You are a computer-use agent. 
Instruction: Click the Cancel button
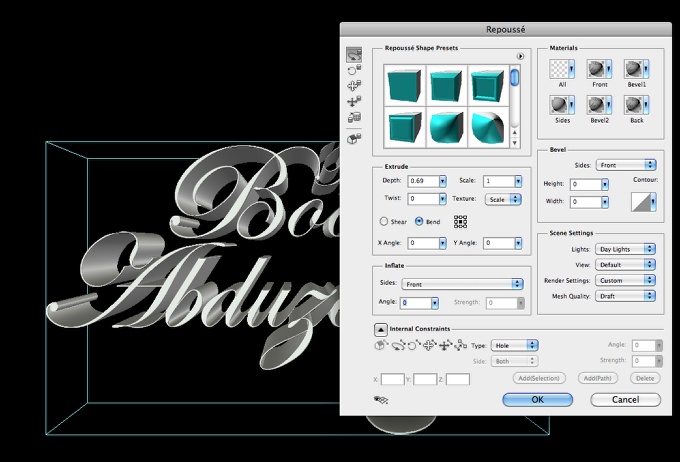625,399
